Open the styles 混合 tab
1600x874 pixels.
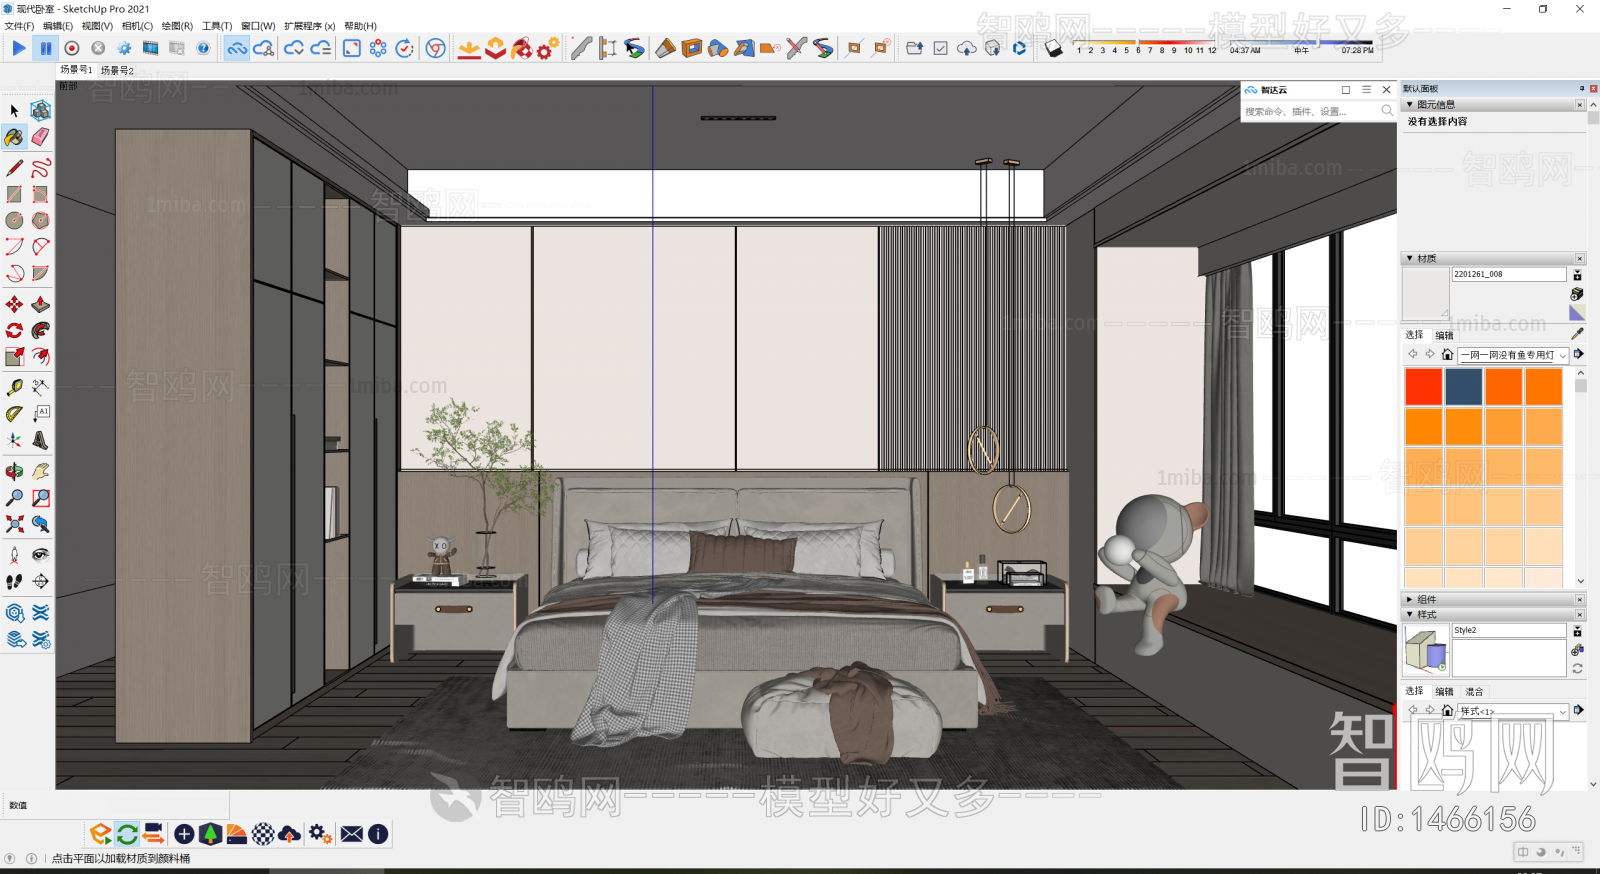[x=1475, y=691]
